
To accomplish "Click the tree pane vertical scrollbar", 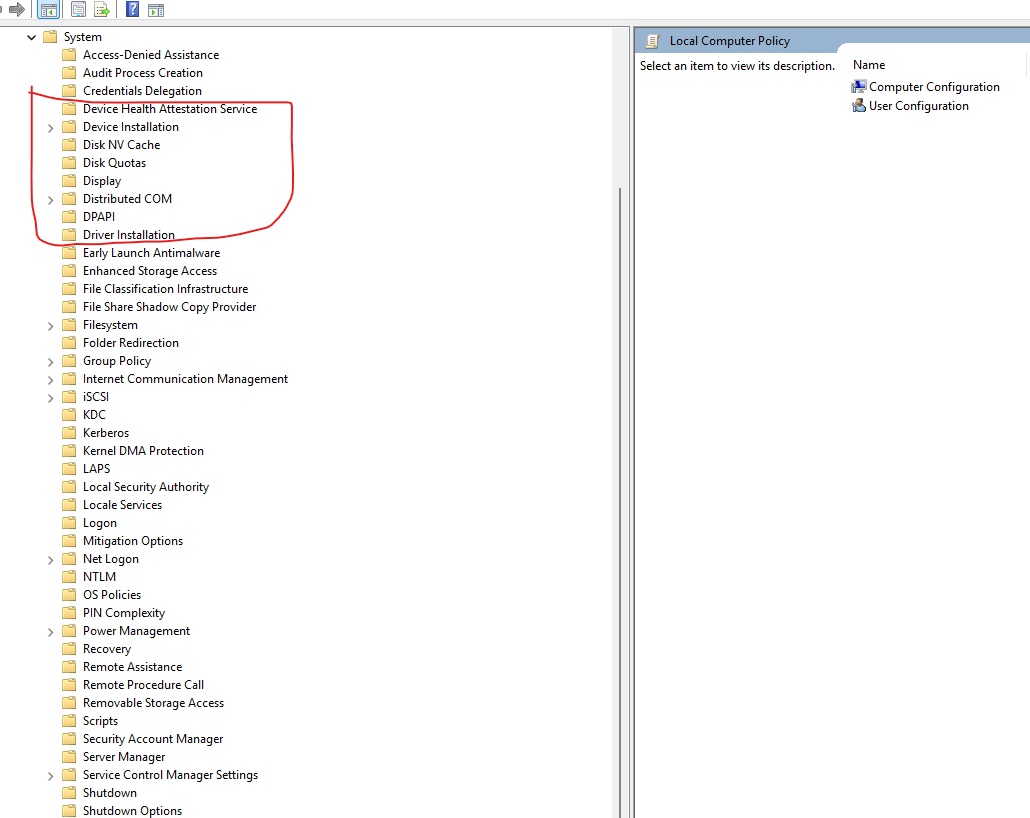I will (619, 423).
